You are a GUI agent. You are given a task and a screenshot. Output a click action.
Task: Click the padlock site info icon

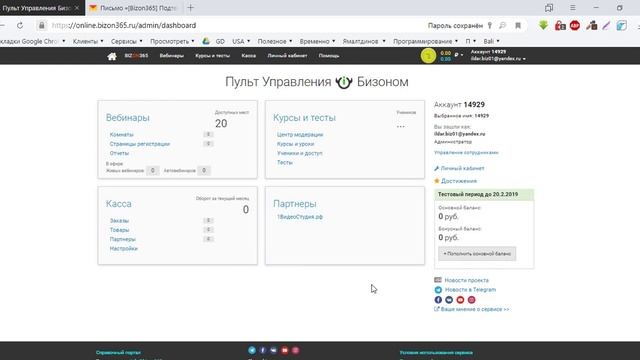[x=41, y=25]
